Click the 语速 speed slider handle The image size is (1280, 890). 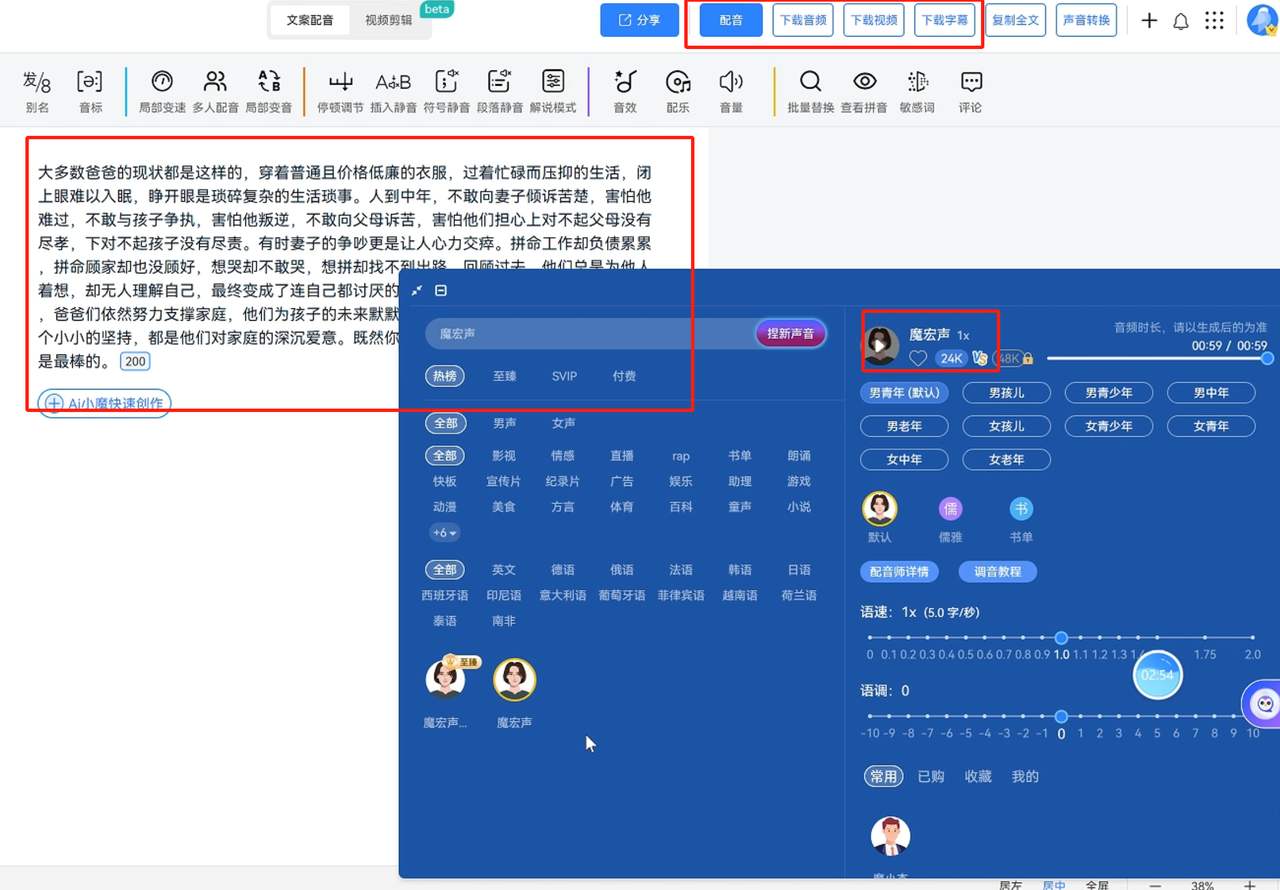1061,637
